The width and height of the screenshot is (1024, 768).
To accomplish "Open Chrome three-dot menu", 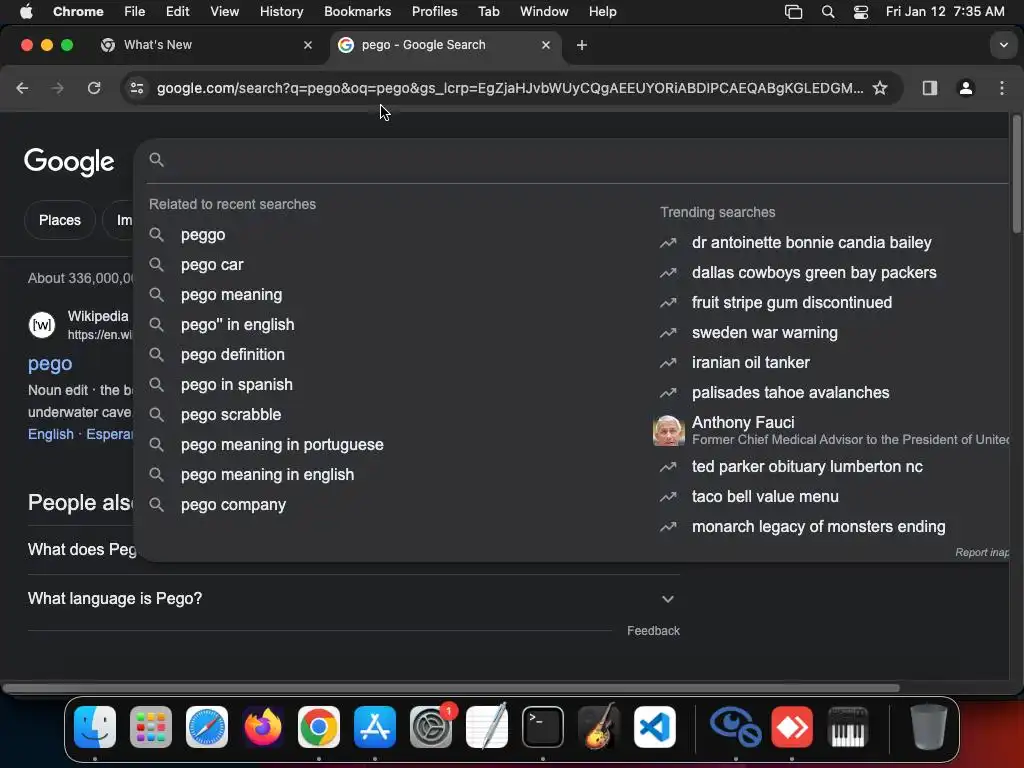I will pos(1002,88).
